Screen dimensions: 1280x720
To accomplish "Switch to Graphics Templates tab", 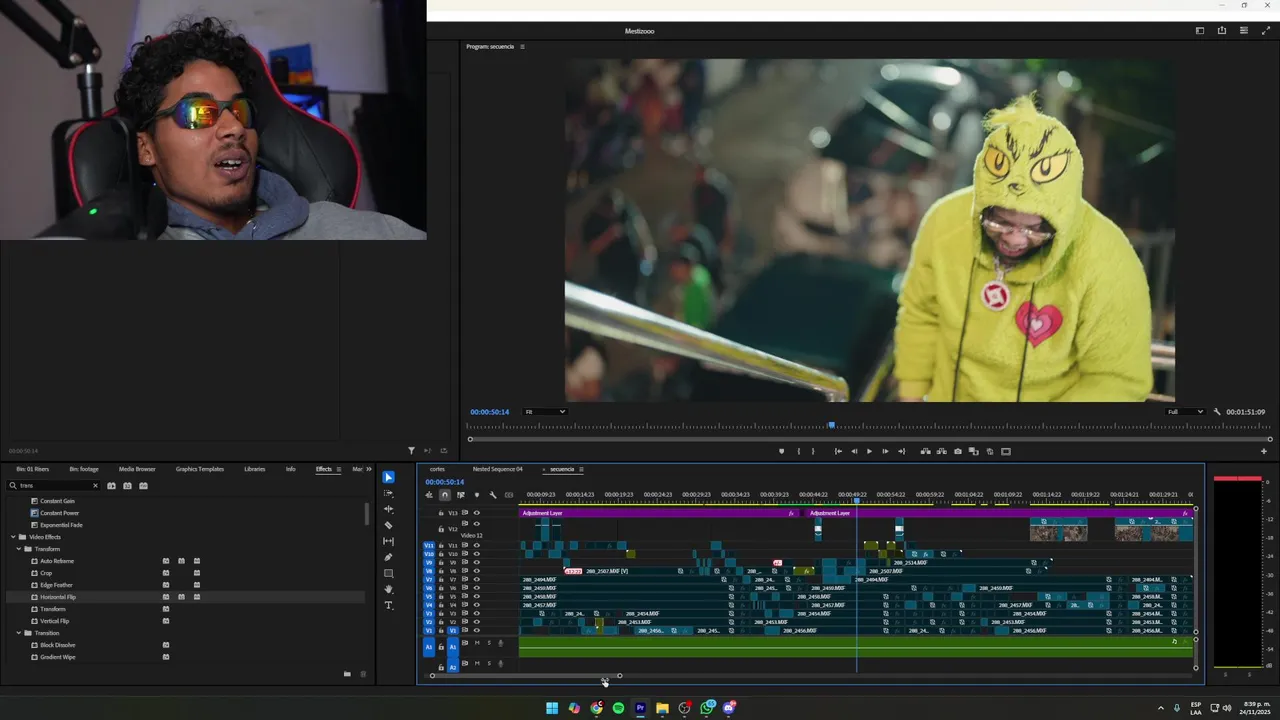I will pos(200,469).
